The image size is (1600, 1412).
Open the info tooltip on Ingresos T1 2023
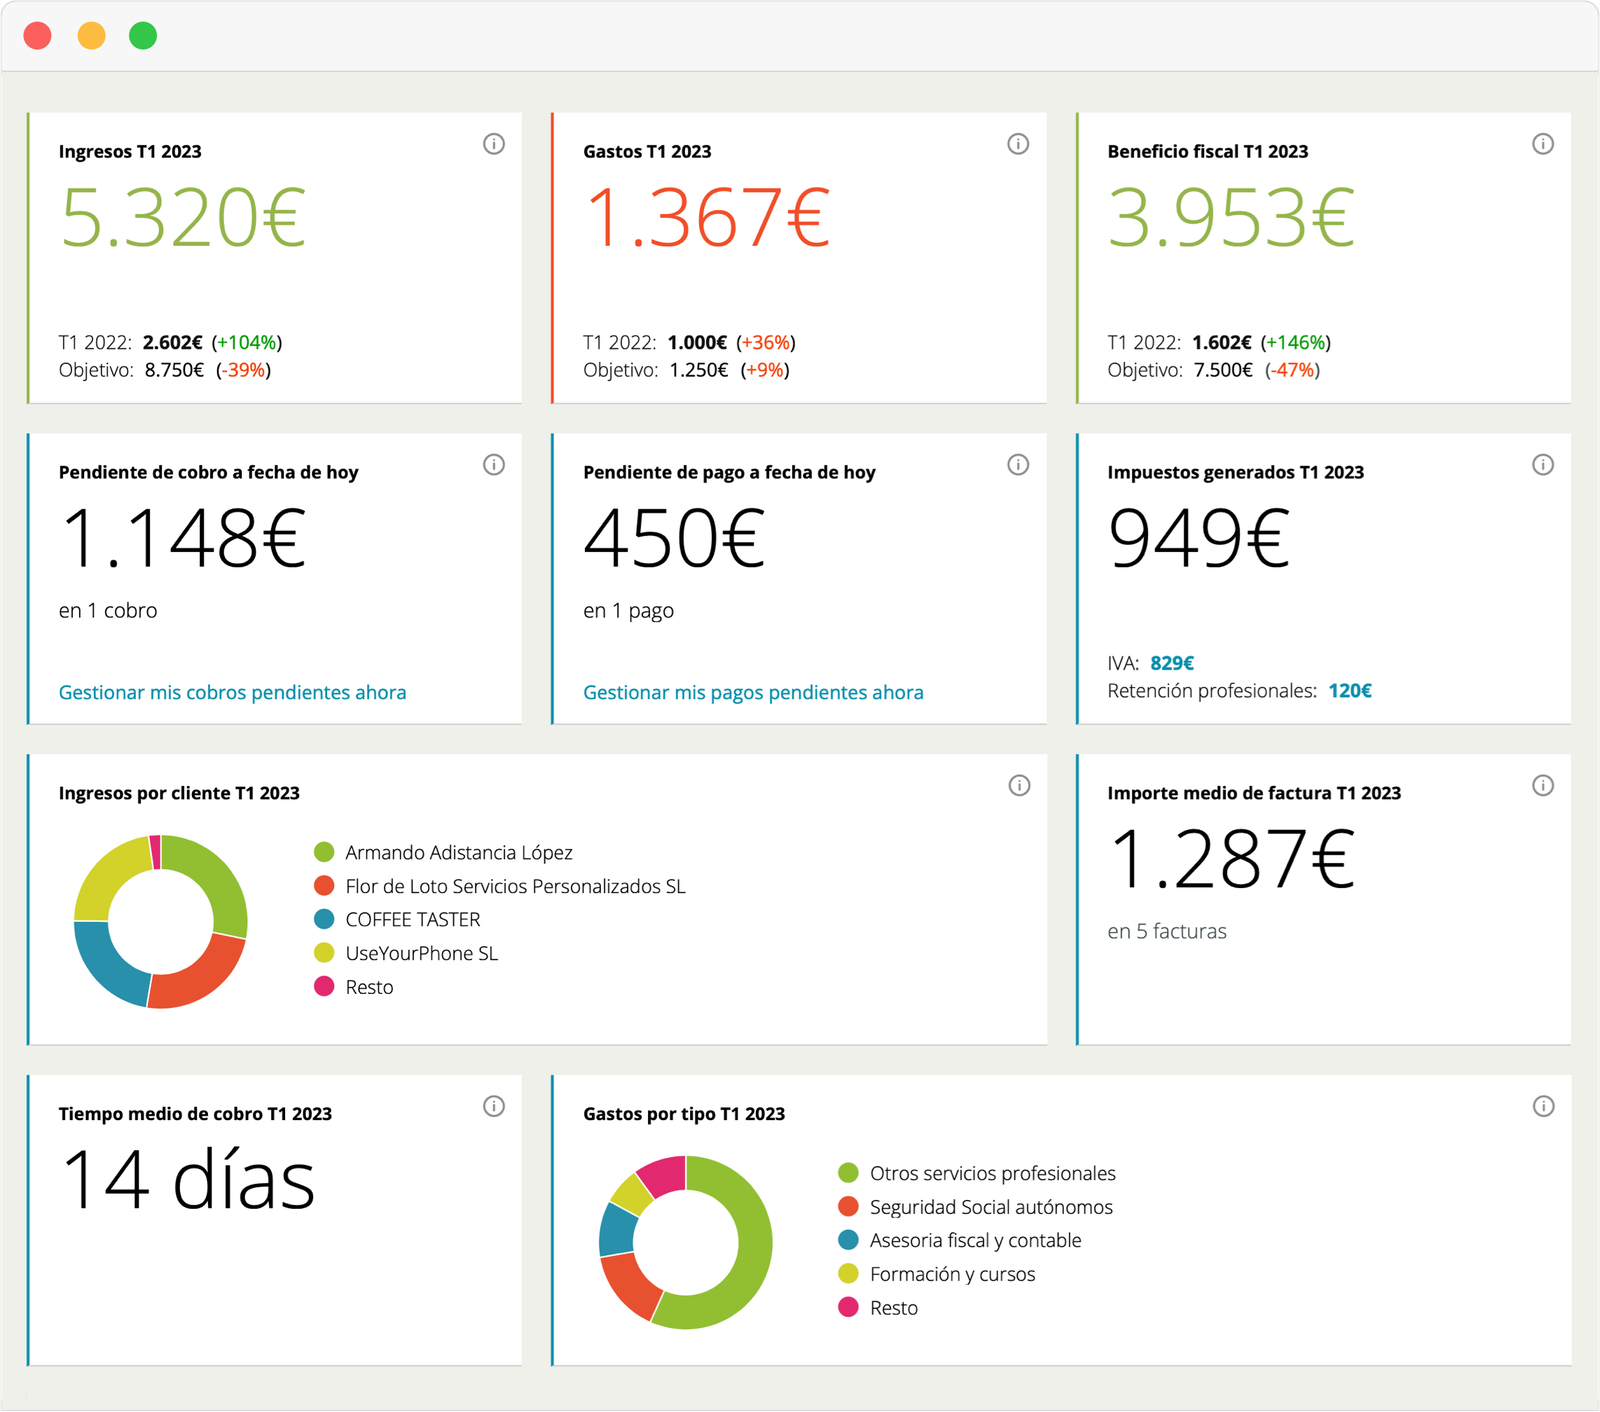tap(494, 143)
